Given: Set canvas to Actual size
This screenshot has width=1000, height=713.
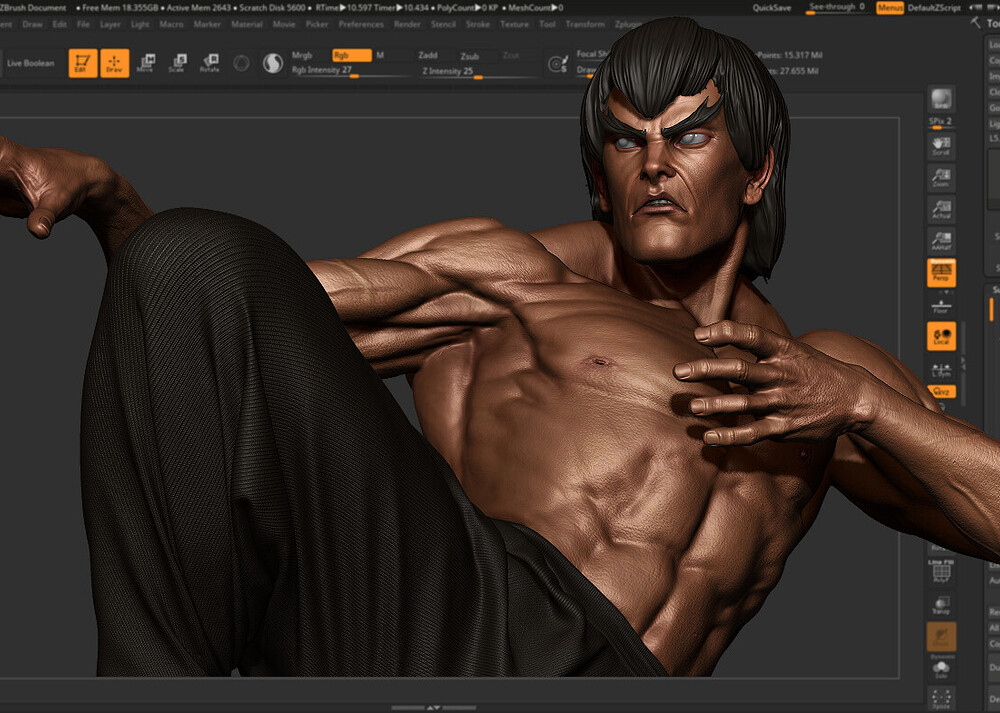Looking at the screenshot, I should (941, 210).
